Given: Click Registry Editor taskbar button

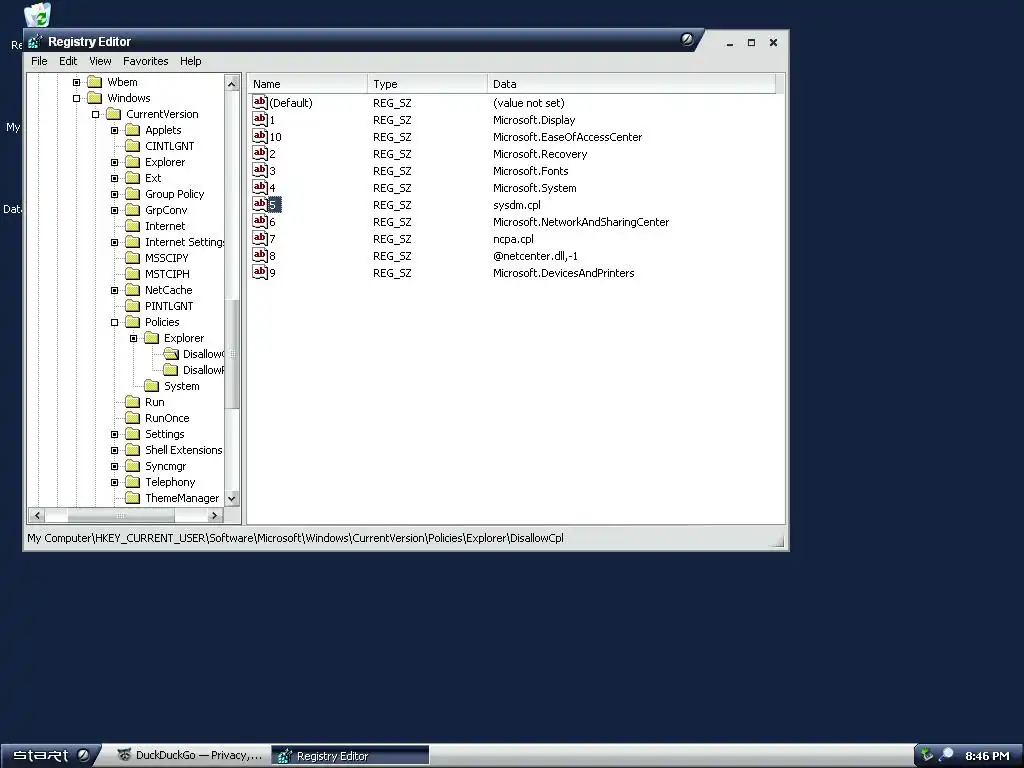Looking at the screenshot, I should pyautogui.click(x=350, y=756).
